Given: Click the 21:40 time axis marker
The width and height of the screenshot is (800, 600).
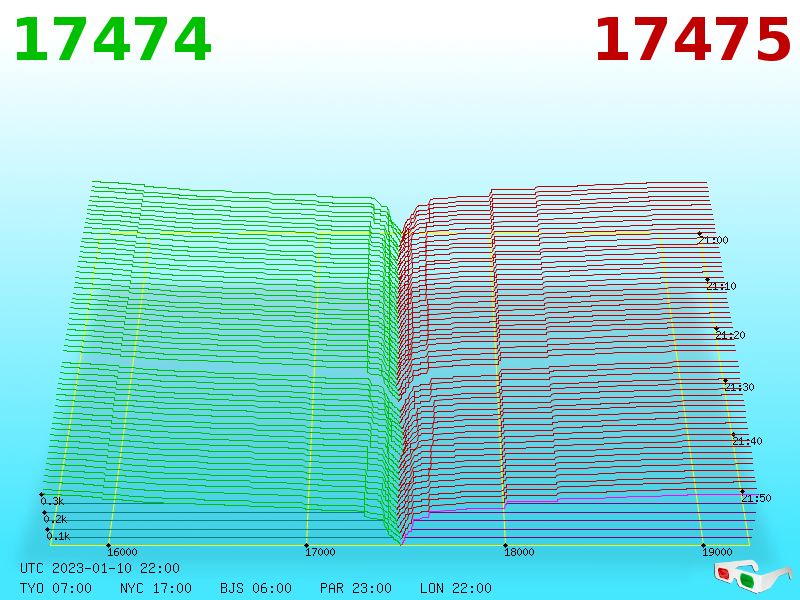Looking at the screenshot, I should [x=747, y=441].
